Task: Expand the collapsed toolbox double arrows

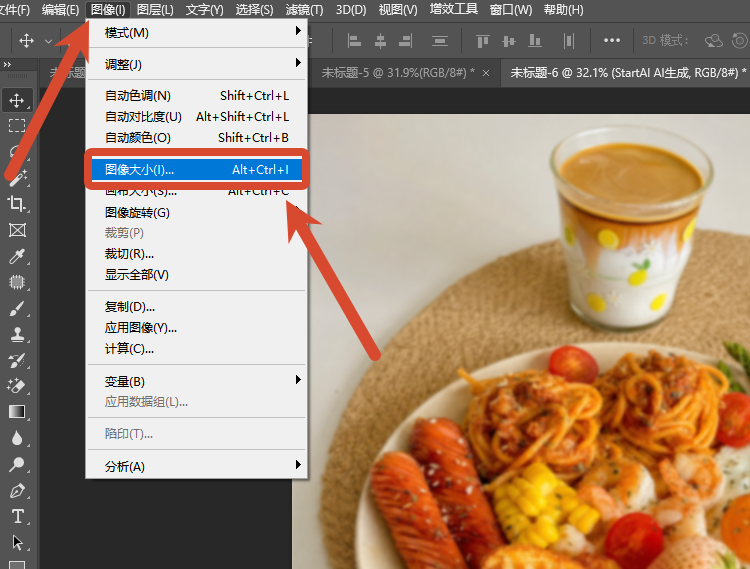Action: 7,64
